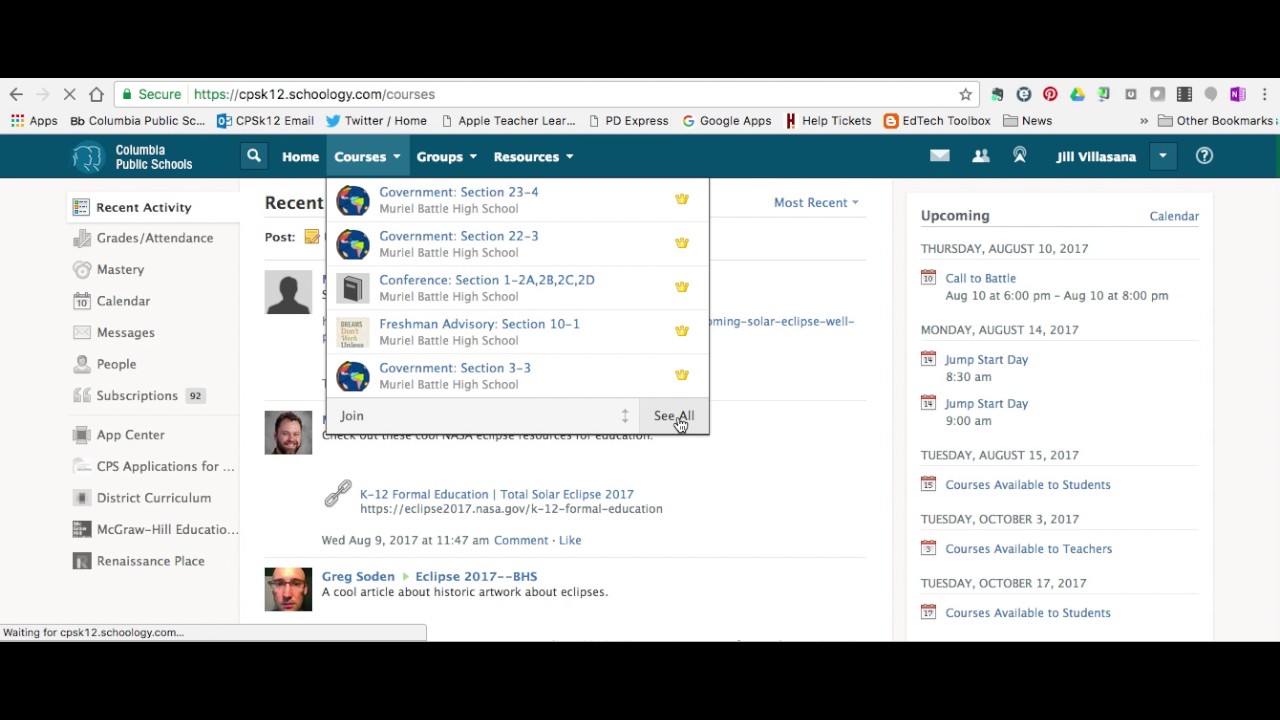The height and width of the screenshot is (720, 1280).
Task: Open the Other Bookmarks folder
Action: (x=1216, y=121)
